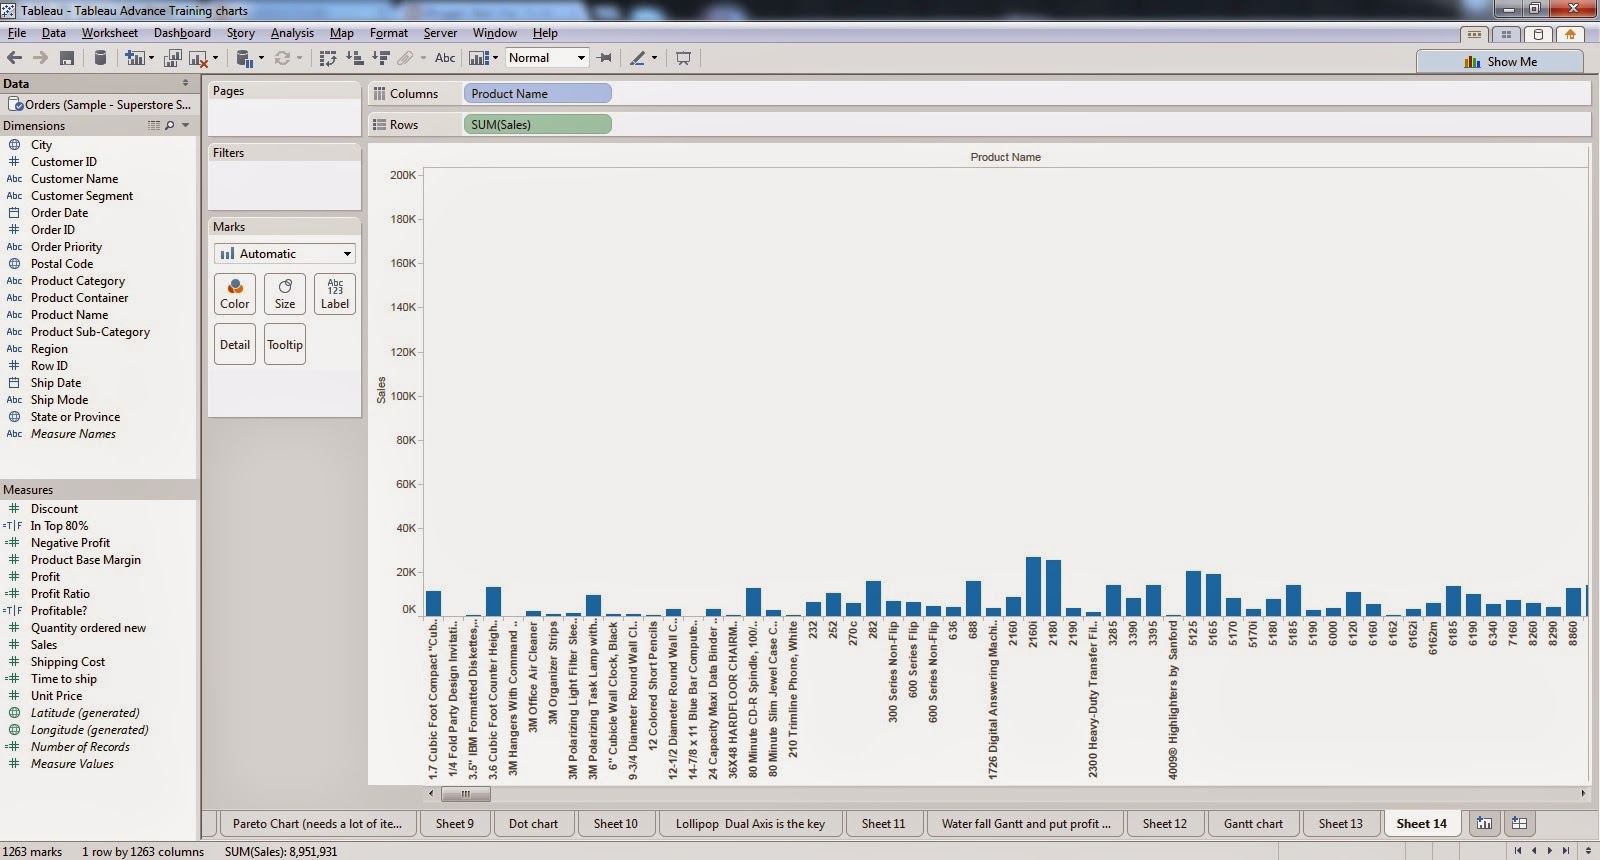Viewport: 1600px width, 860px height.
Task: Click the horizontal scrollbar thumb below chart
Action: tap(466, 794)
